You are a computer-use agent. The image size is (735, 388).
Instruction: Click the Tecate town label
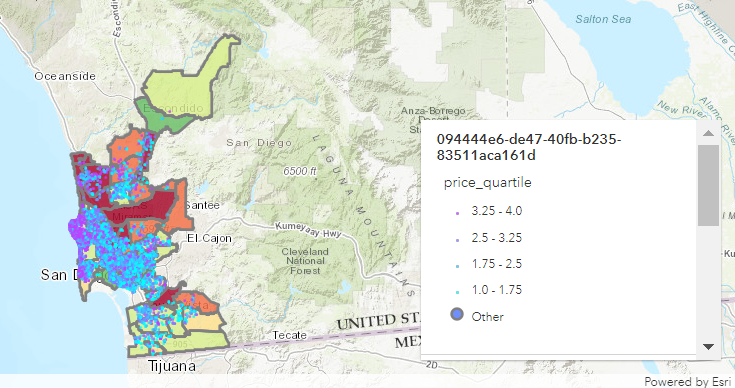point(290,335)
